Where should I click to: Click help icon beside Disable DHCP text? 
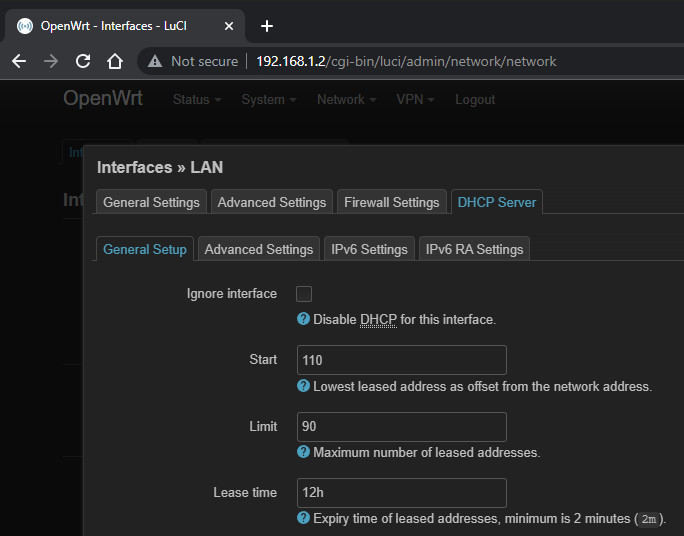pos(304,319)
